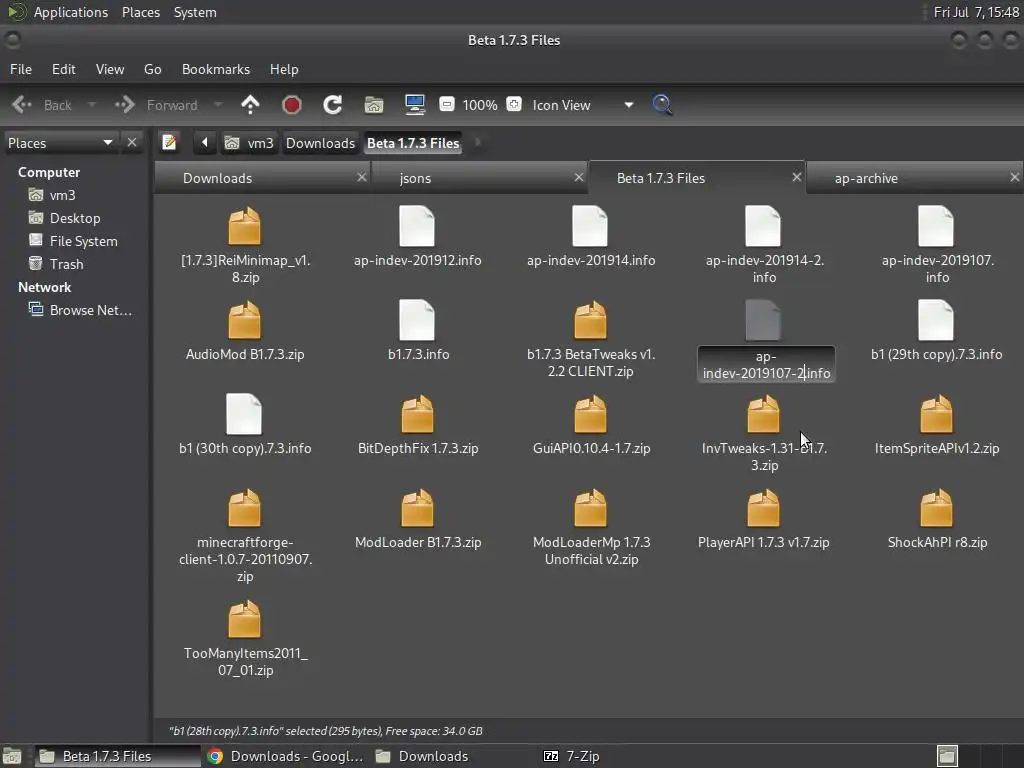The image size is (1024, 768).
Task: Select the ModLoader B1.7.3.zip archive icon
Action: point(417,508)
